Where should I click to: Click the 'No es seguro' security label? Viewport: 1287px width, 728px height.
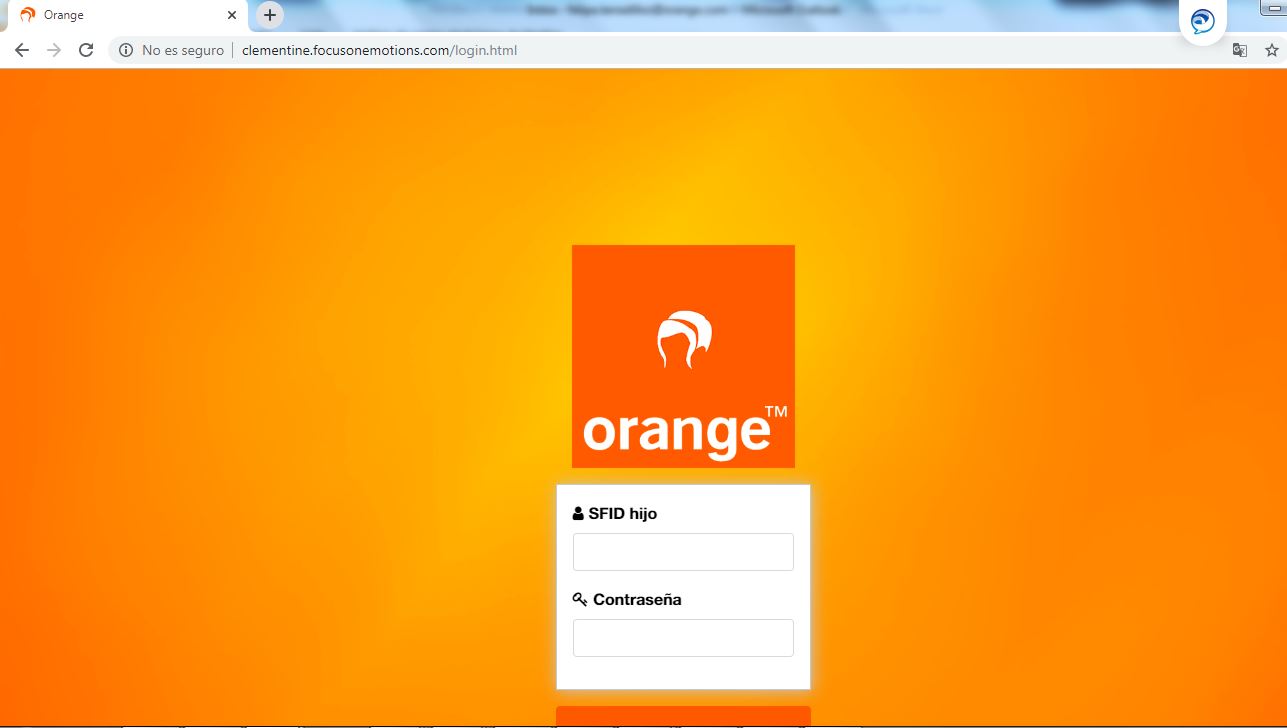click(x=183, y=50)
